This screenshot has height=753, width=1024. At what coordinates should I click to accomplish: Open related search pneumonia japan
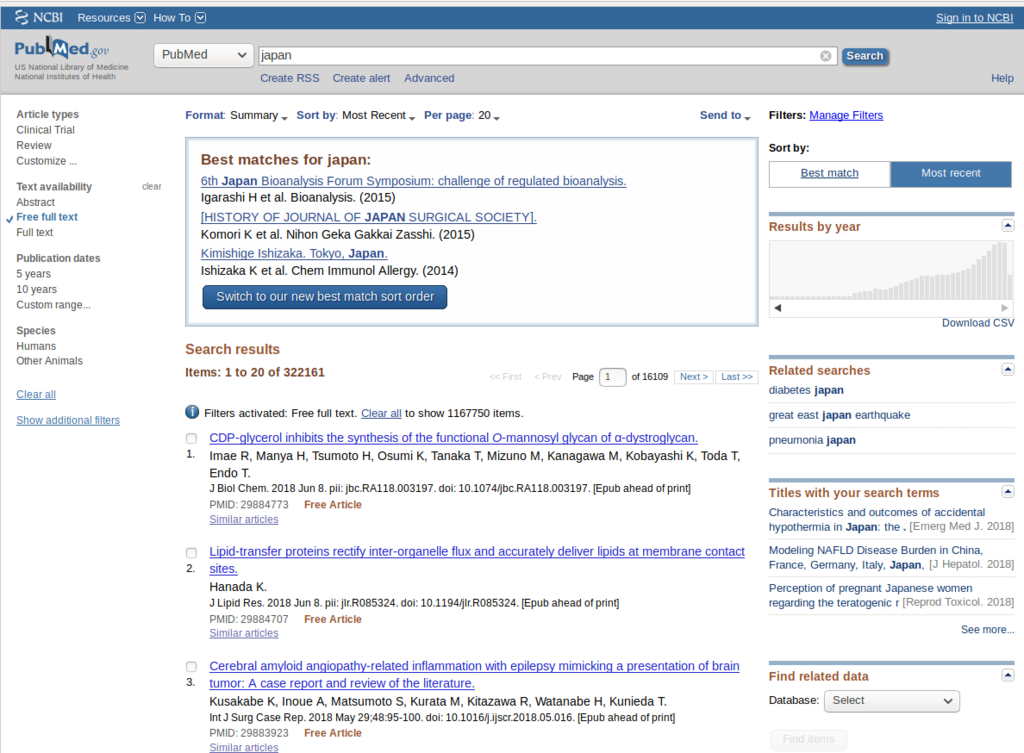(x=812, y=440)
